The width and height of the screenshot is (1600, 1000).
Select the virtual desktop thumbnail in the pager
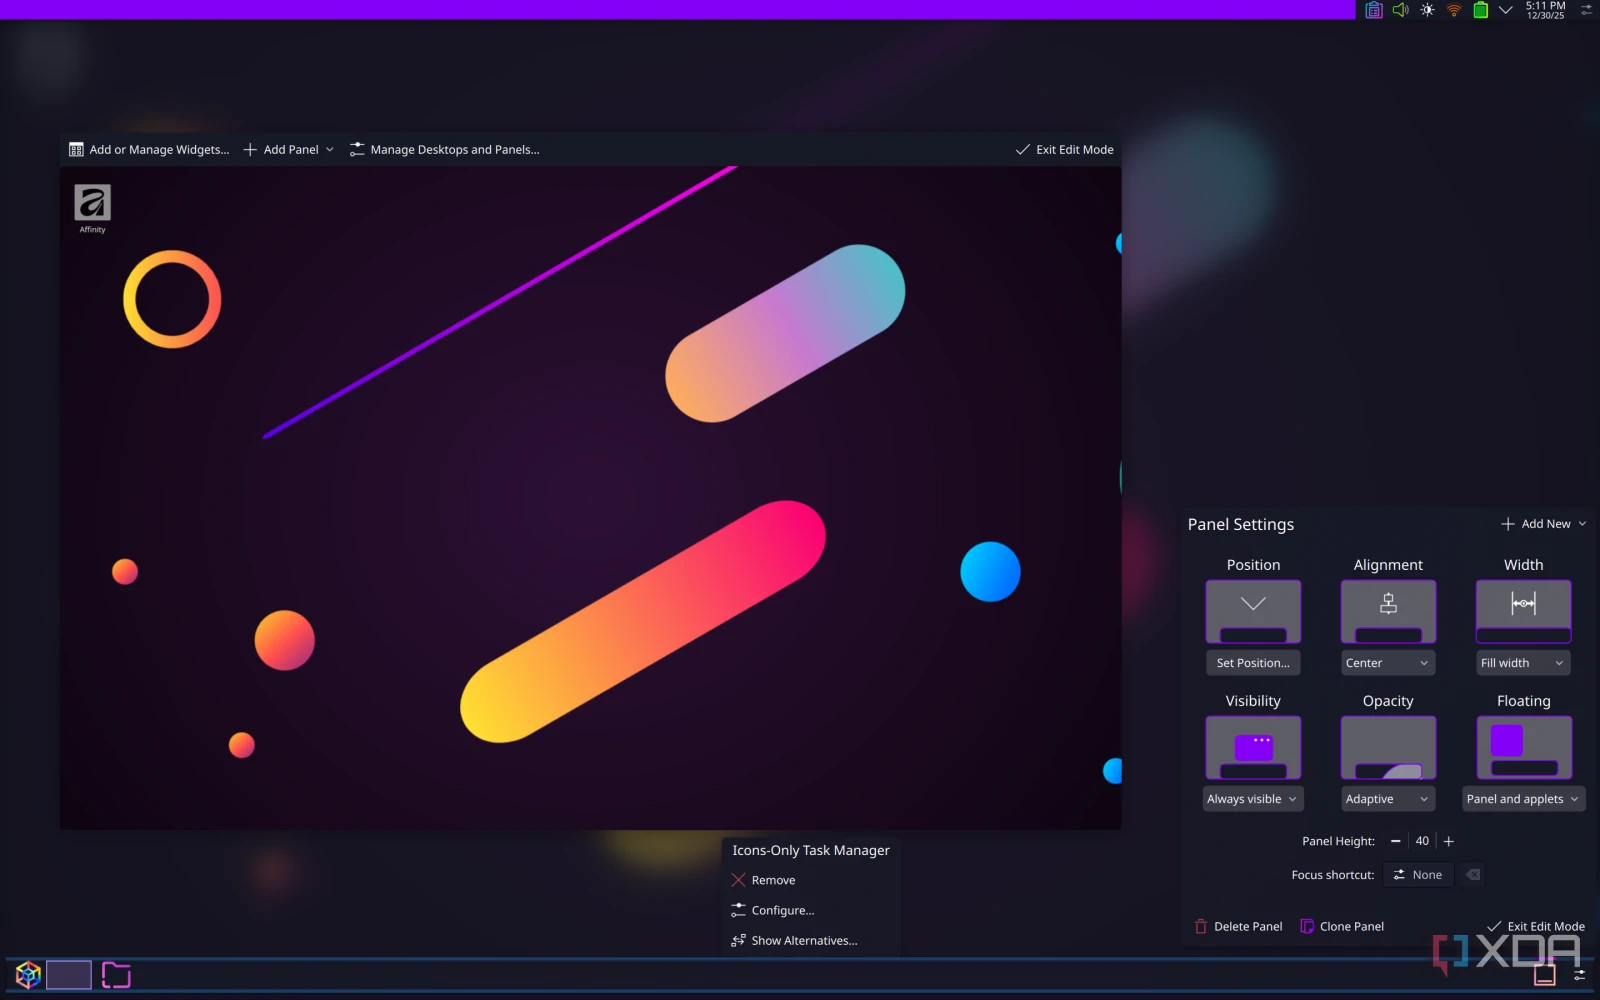pos(68,973)
